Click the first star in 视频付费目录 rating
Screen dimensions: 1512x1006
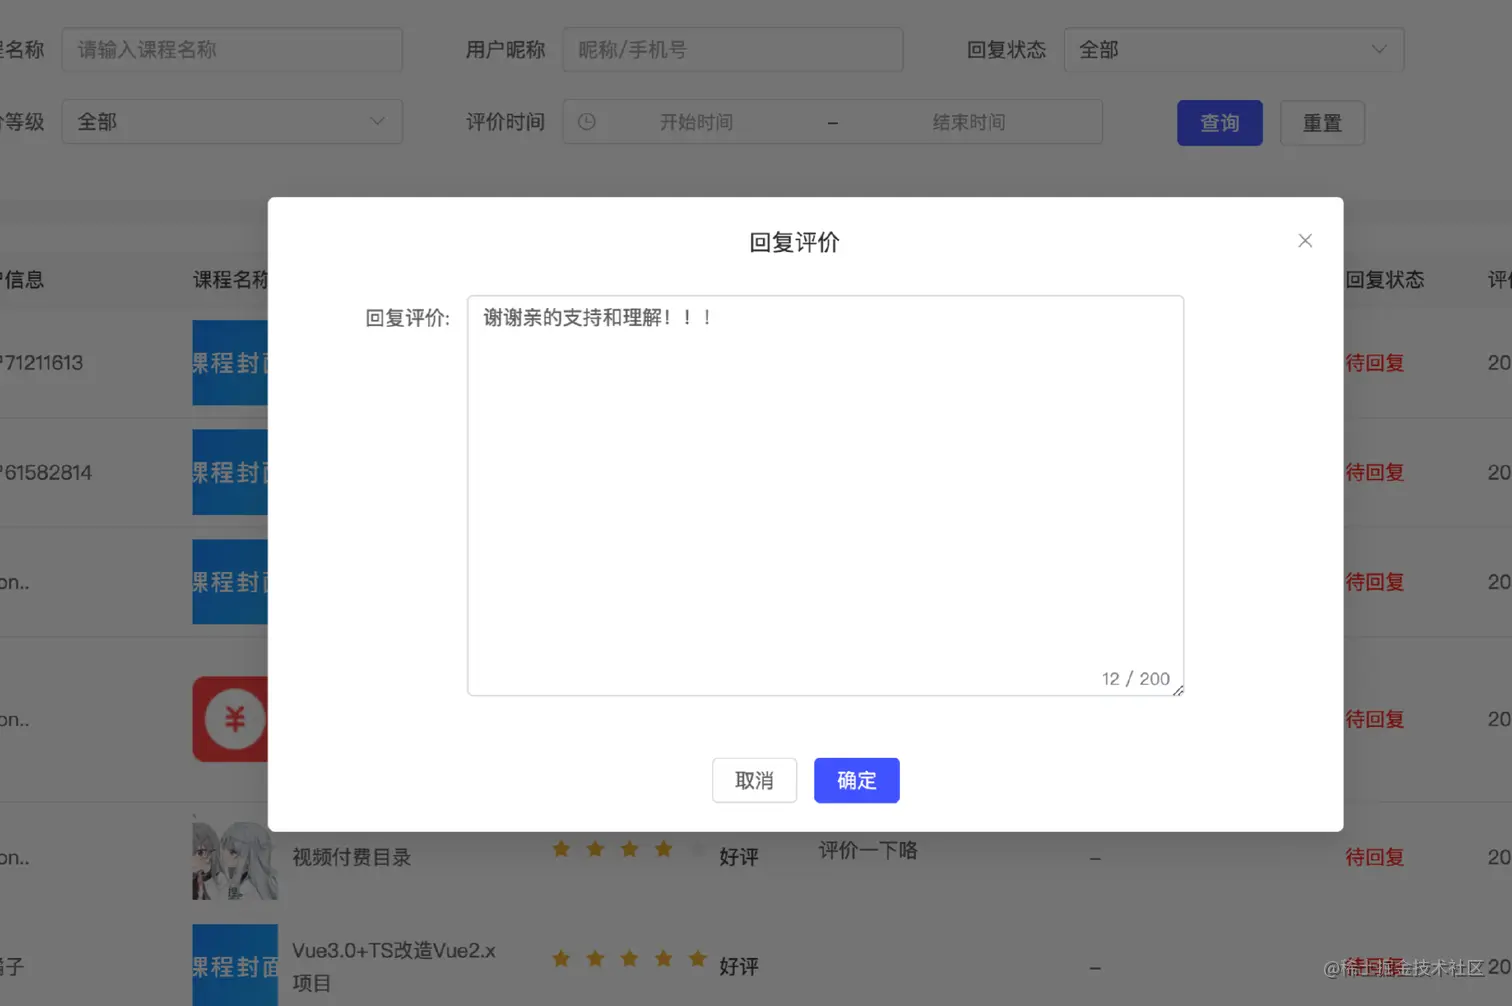click(x=561, y=849)
